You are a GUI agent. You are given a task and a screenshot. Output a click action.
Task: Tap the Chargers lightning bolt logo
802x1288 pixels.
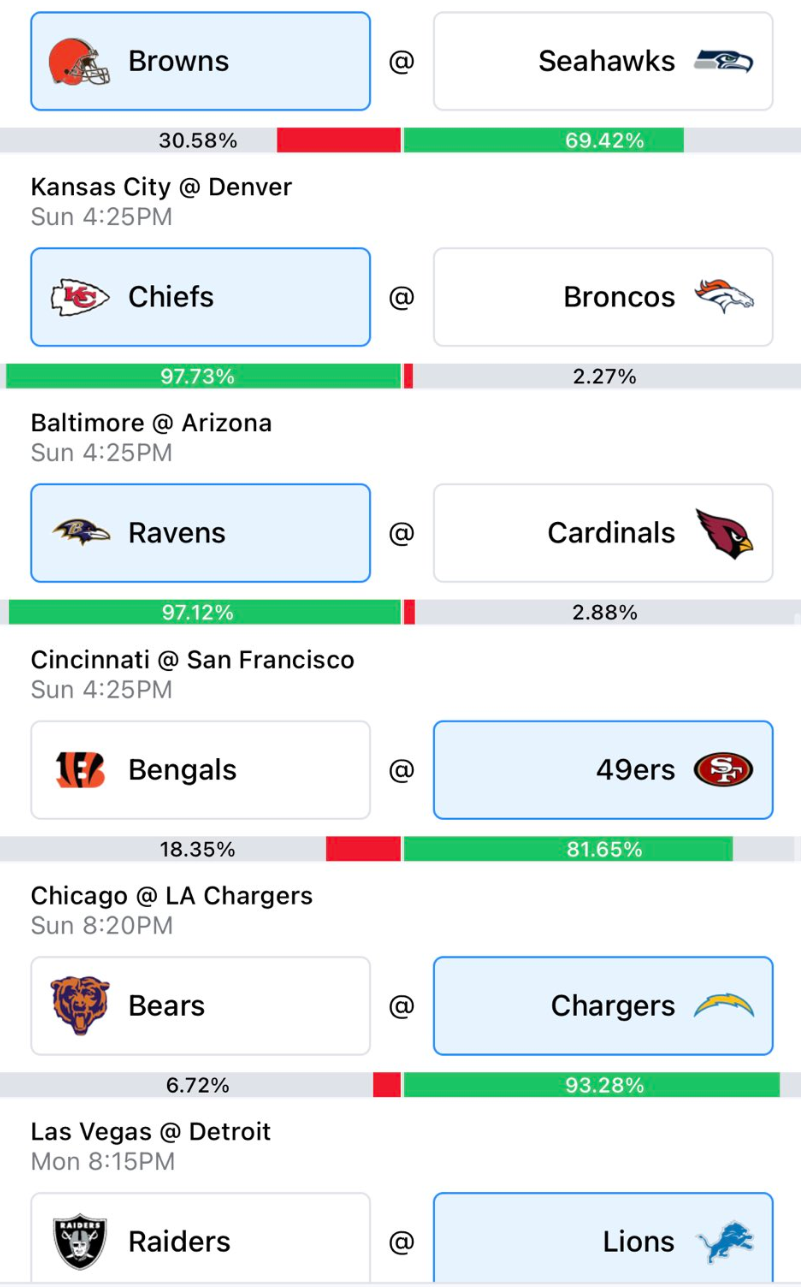click(x=724, y=1006)
